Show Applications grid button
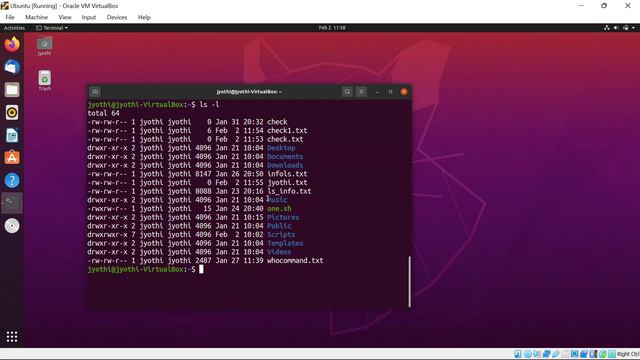The height and width of the screenshot is (360, 640). [12, 337]
